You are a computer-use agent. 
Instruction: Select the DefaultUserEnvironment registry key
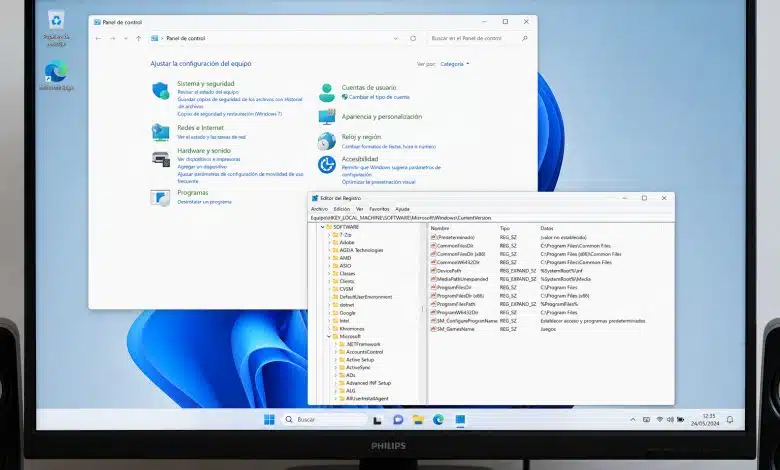pos(366,297)
